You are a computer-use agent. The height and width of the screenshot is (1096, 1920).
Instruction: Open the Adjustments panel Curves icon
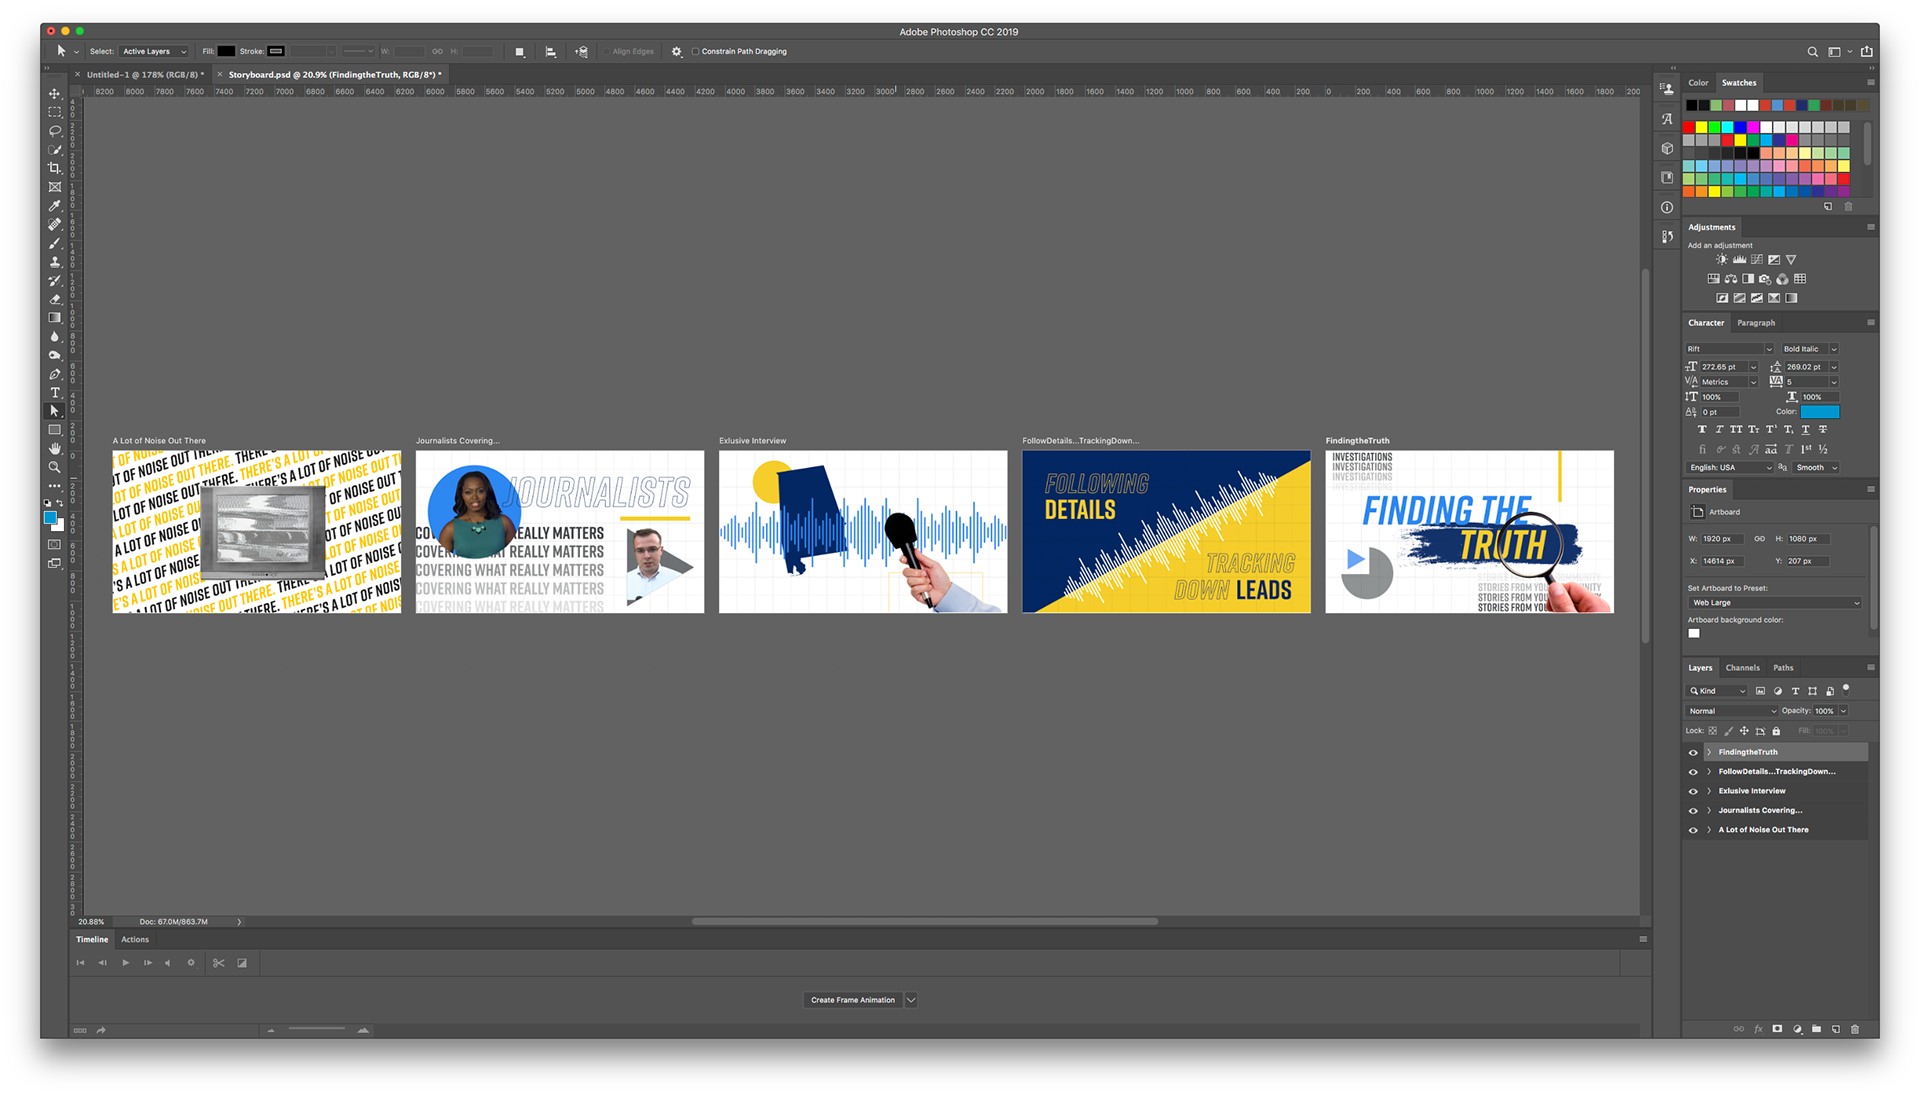point(1756,259)
